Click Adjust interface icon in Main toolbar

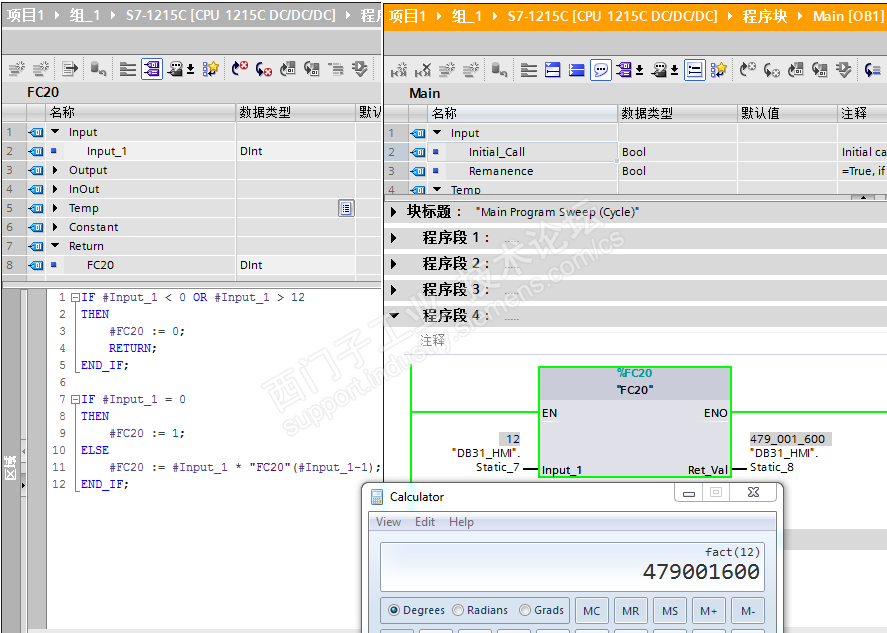[500, 70]
